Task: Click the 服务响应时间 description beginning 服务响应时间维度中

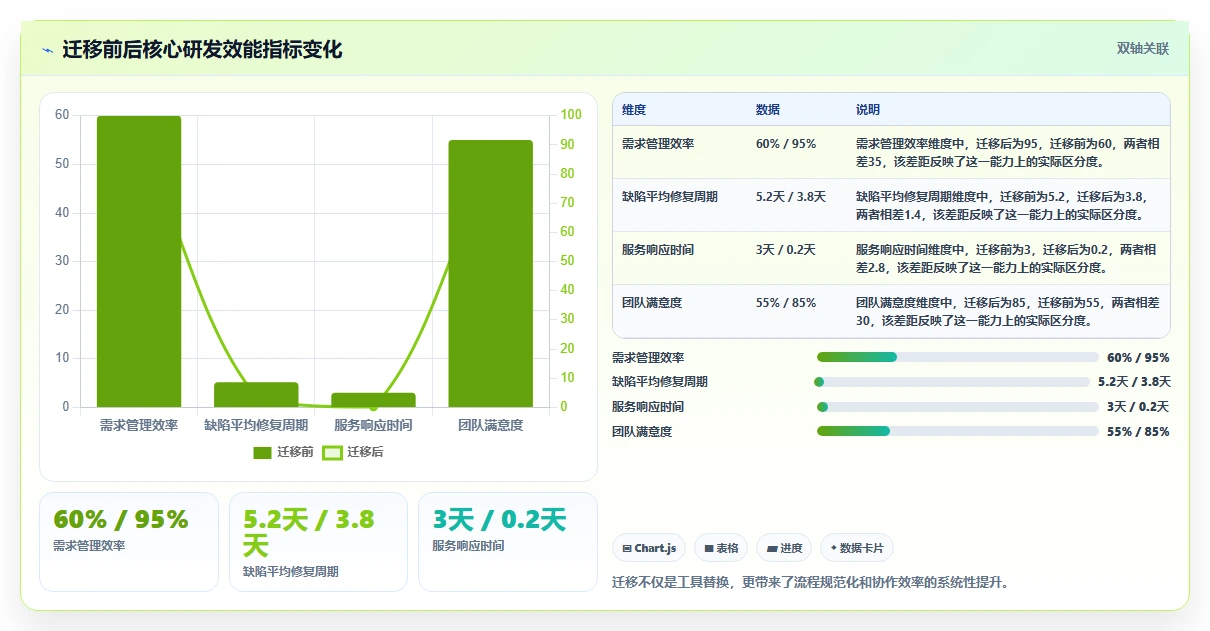Action: 1006,259
